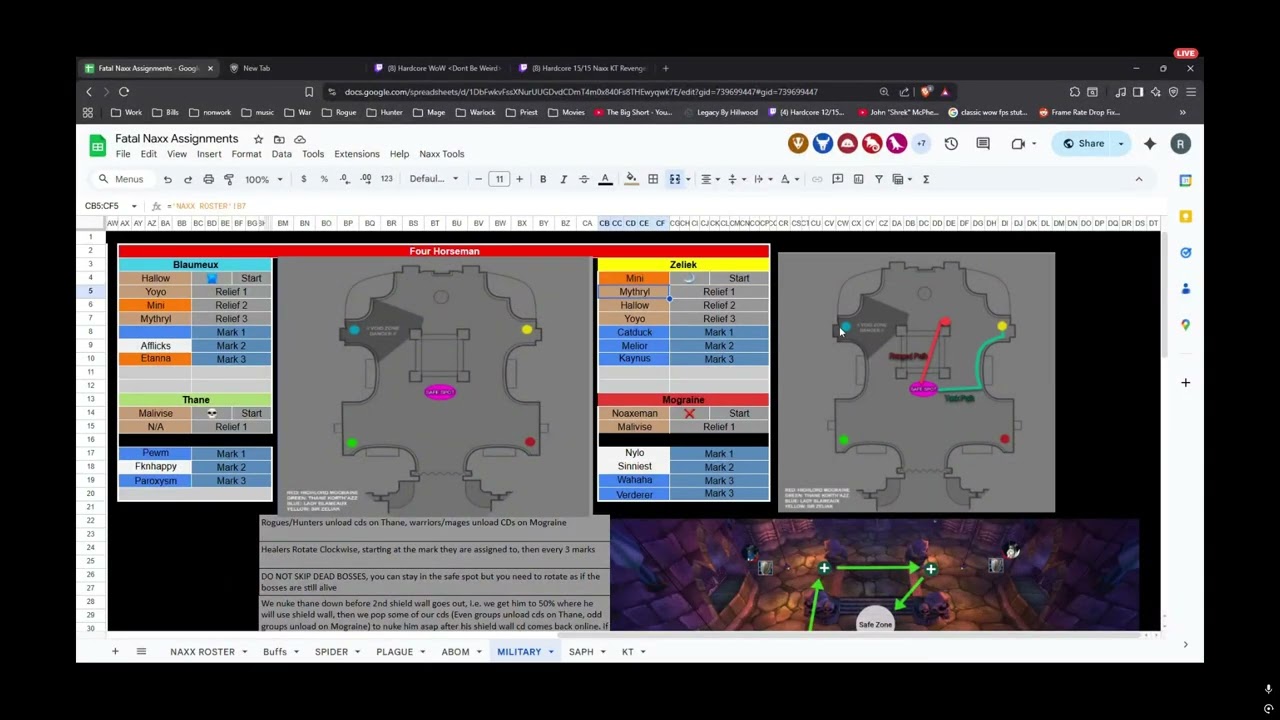1280x720 pixels.
Task: Click the Gemini sparkle icon
Action: coord(1150,144)
